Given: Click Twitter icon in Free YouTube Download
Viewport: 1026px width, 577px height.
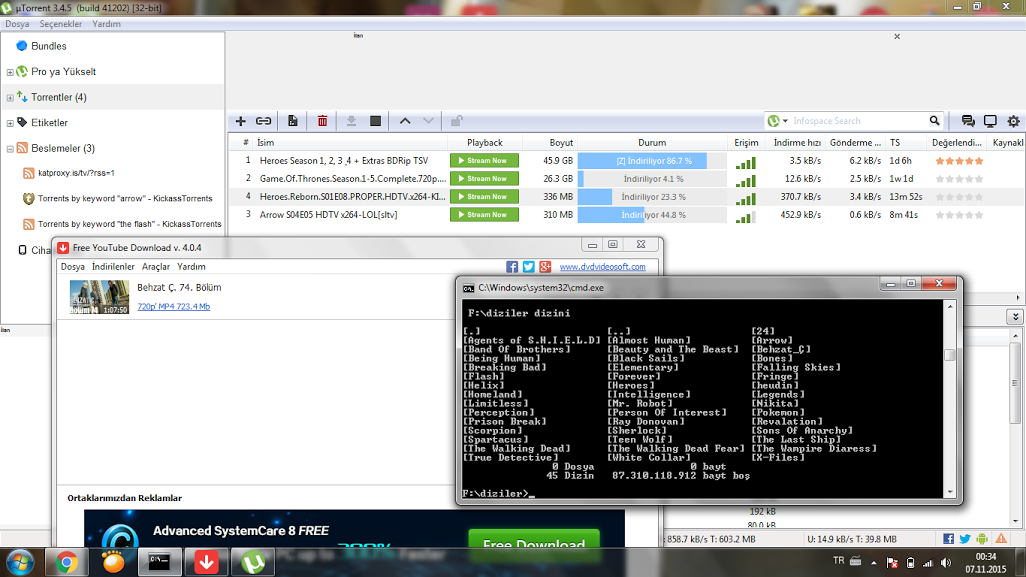Looking at the screenshot, I should tap(529, 267).
